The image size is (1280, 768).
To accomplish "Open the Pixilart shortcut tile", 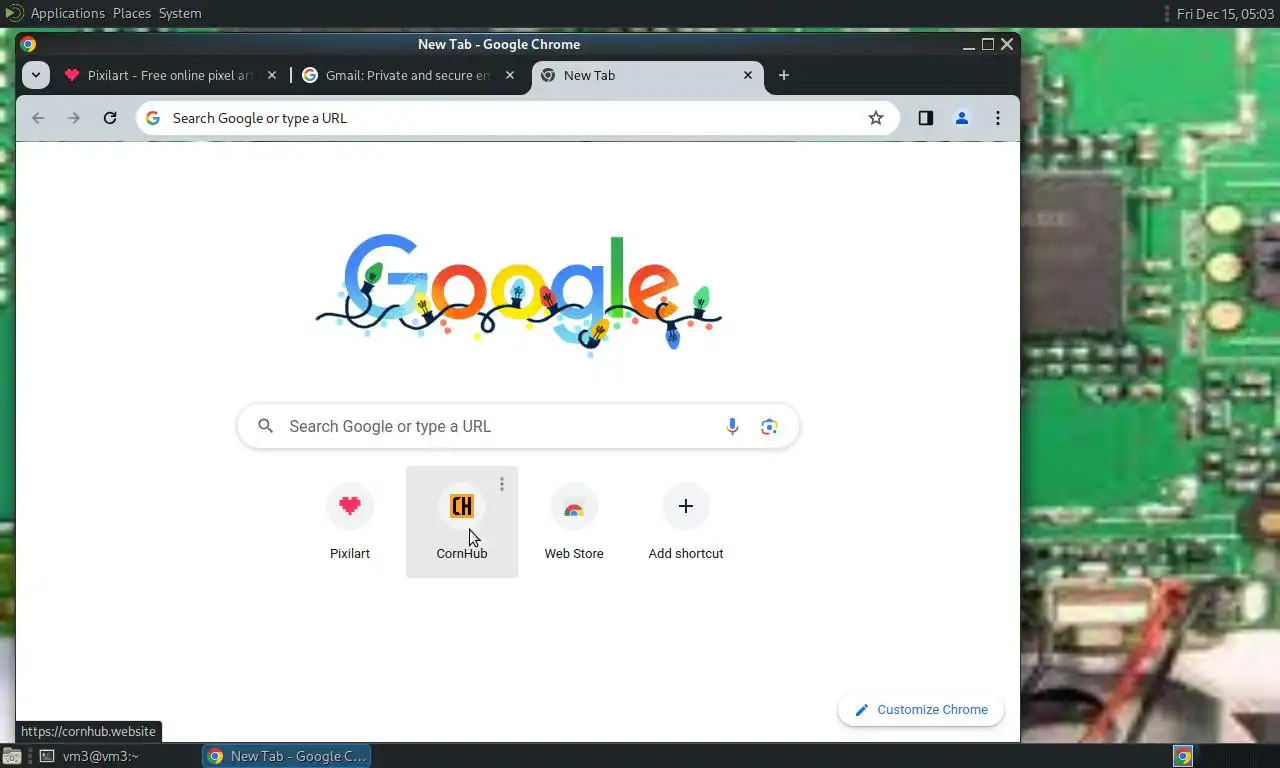I will pos(350,522).
